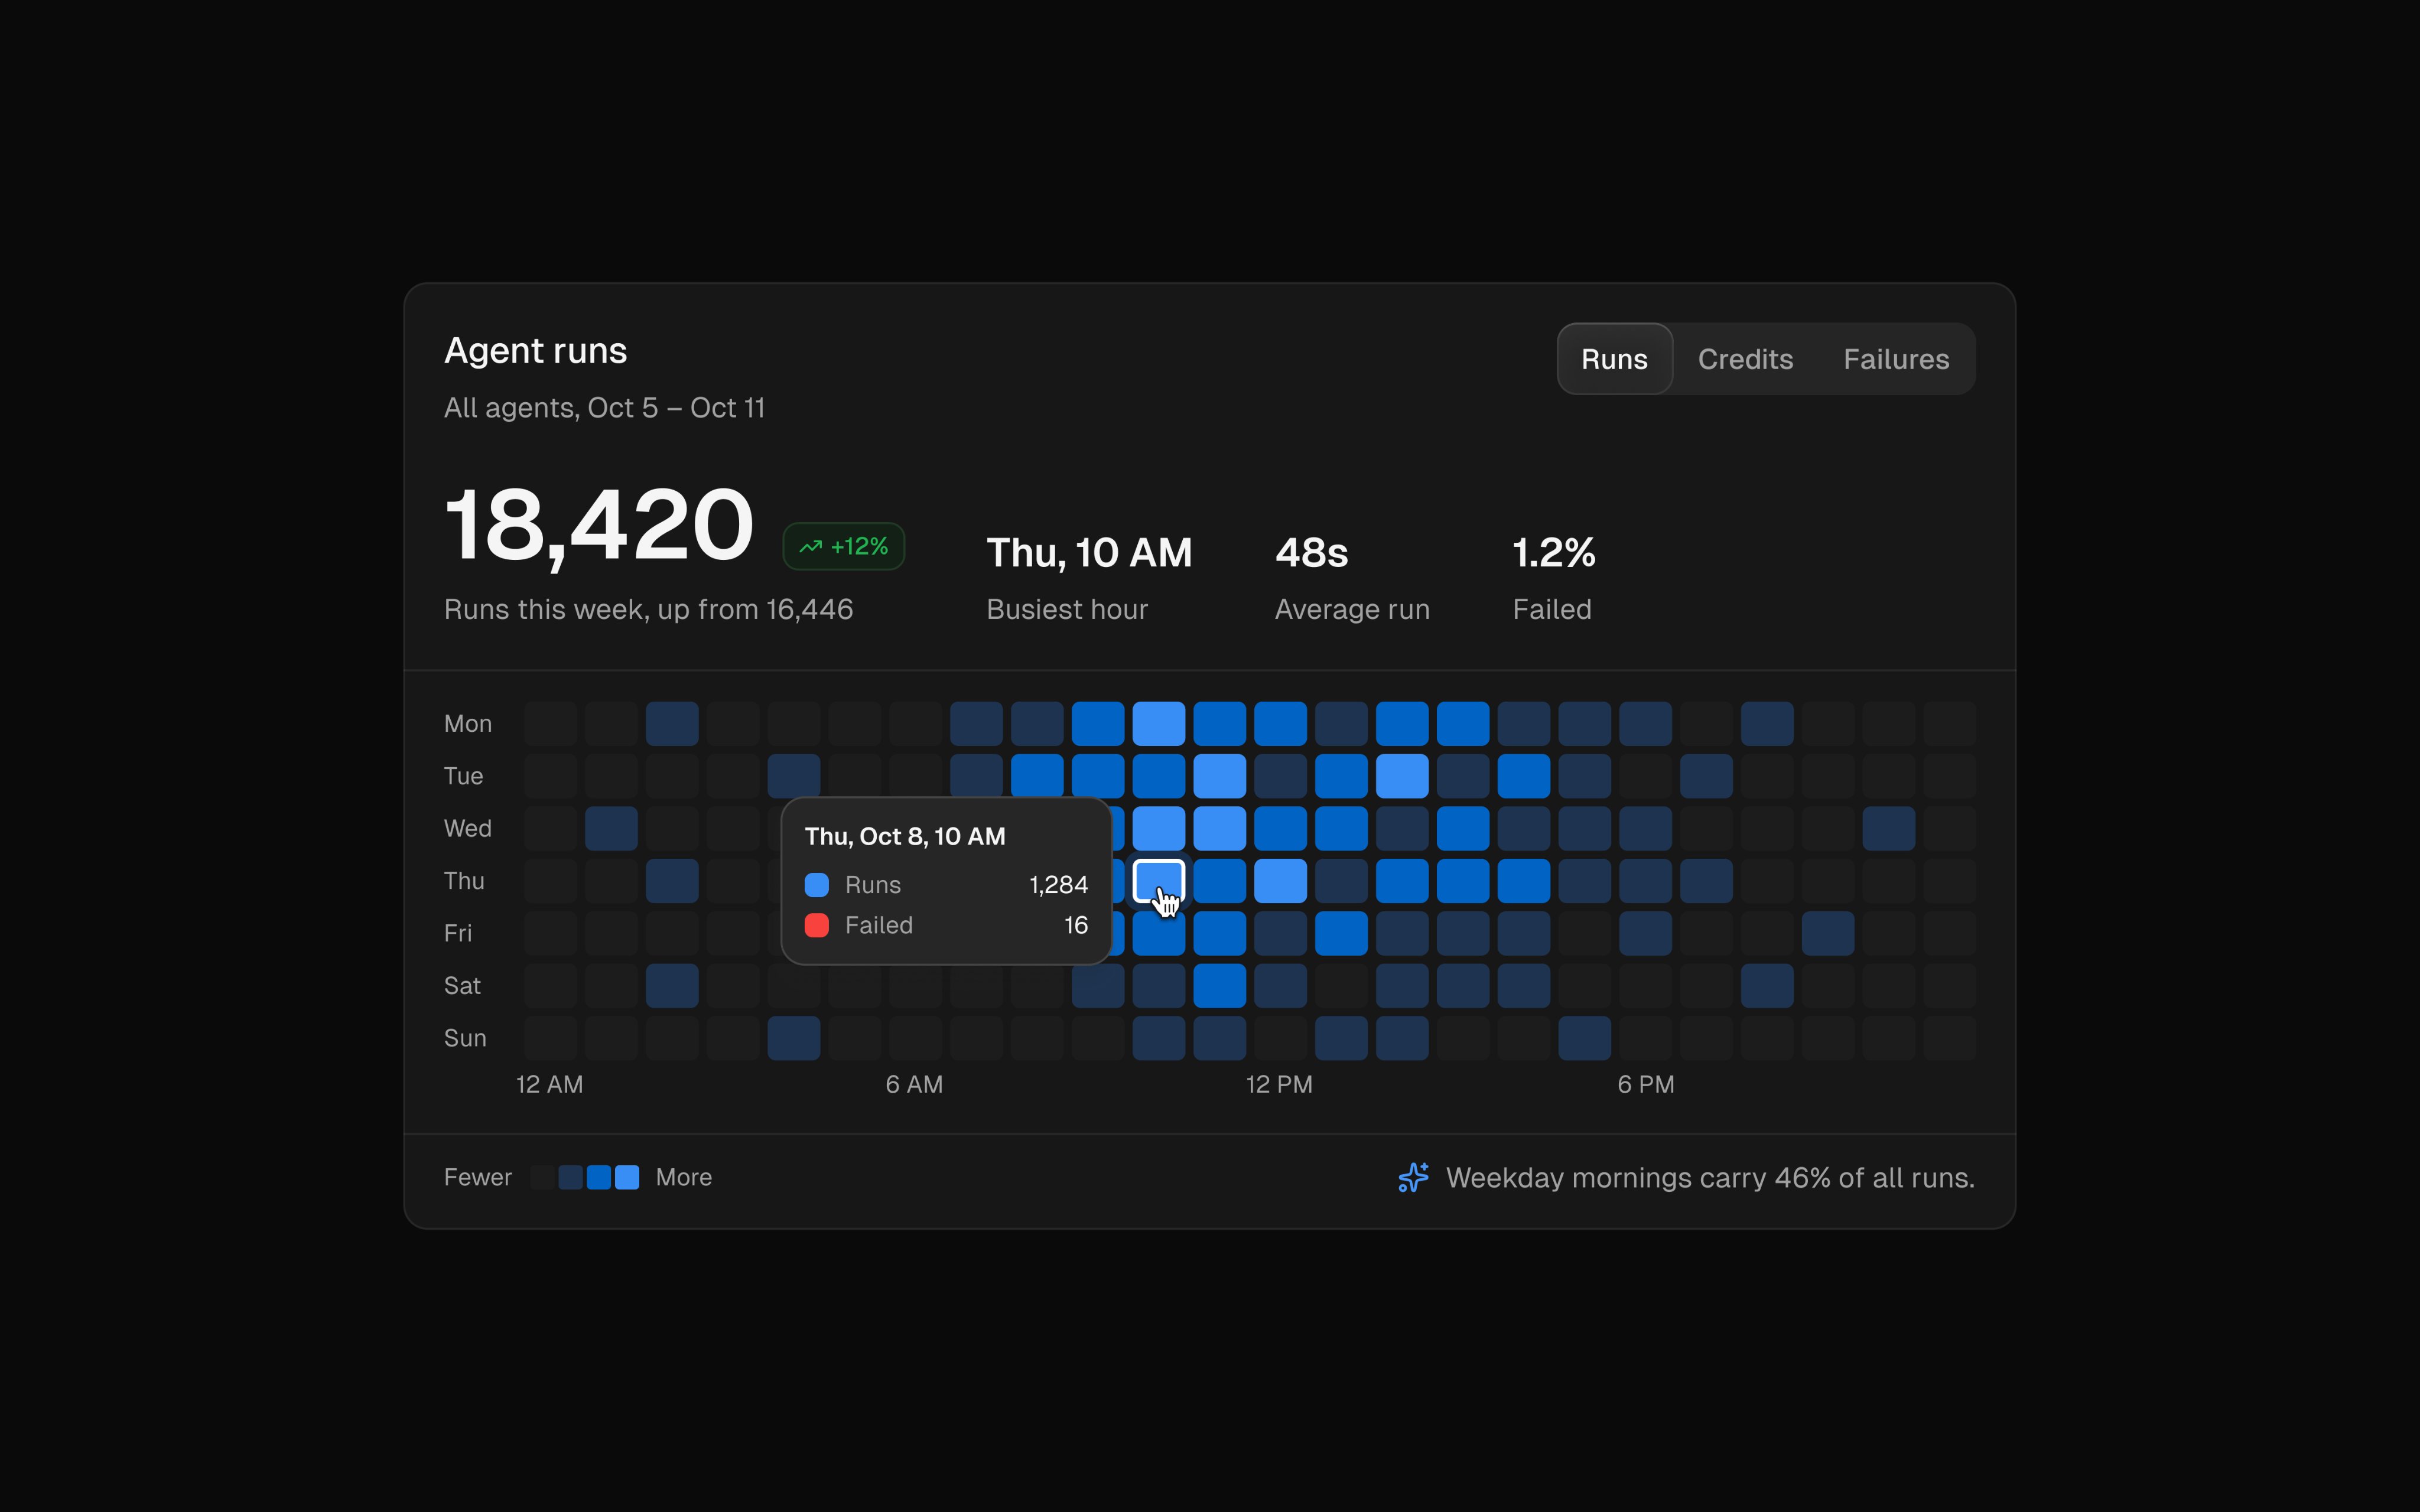Select the Wed 1 AM heatmap cell
The image size is (2420, 1512).
611,829
